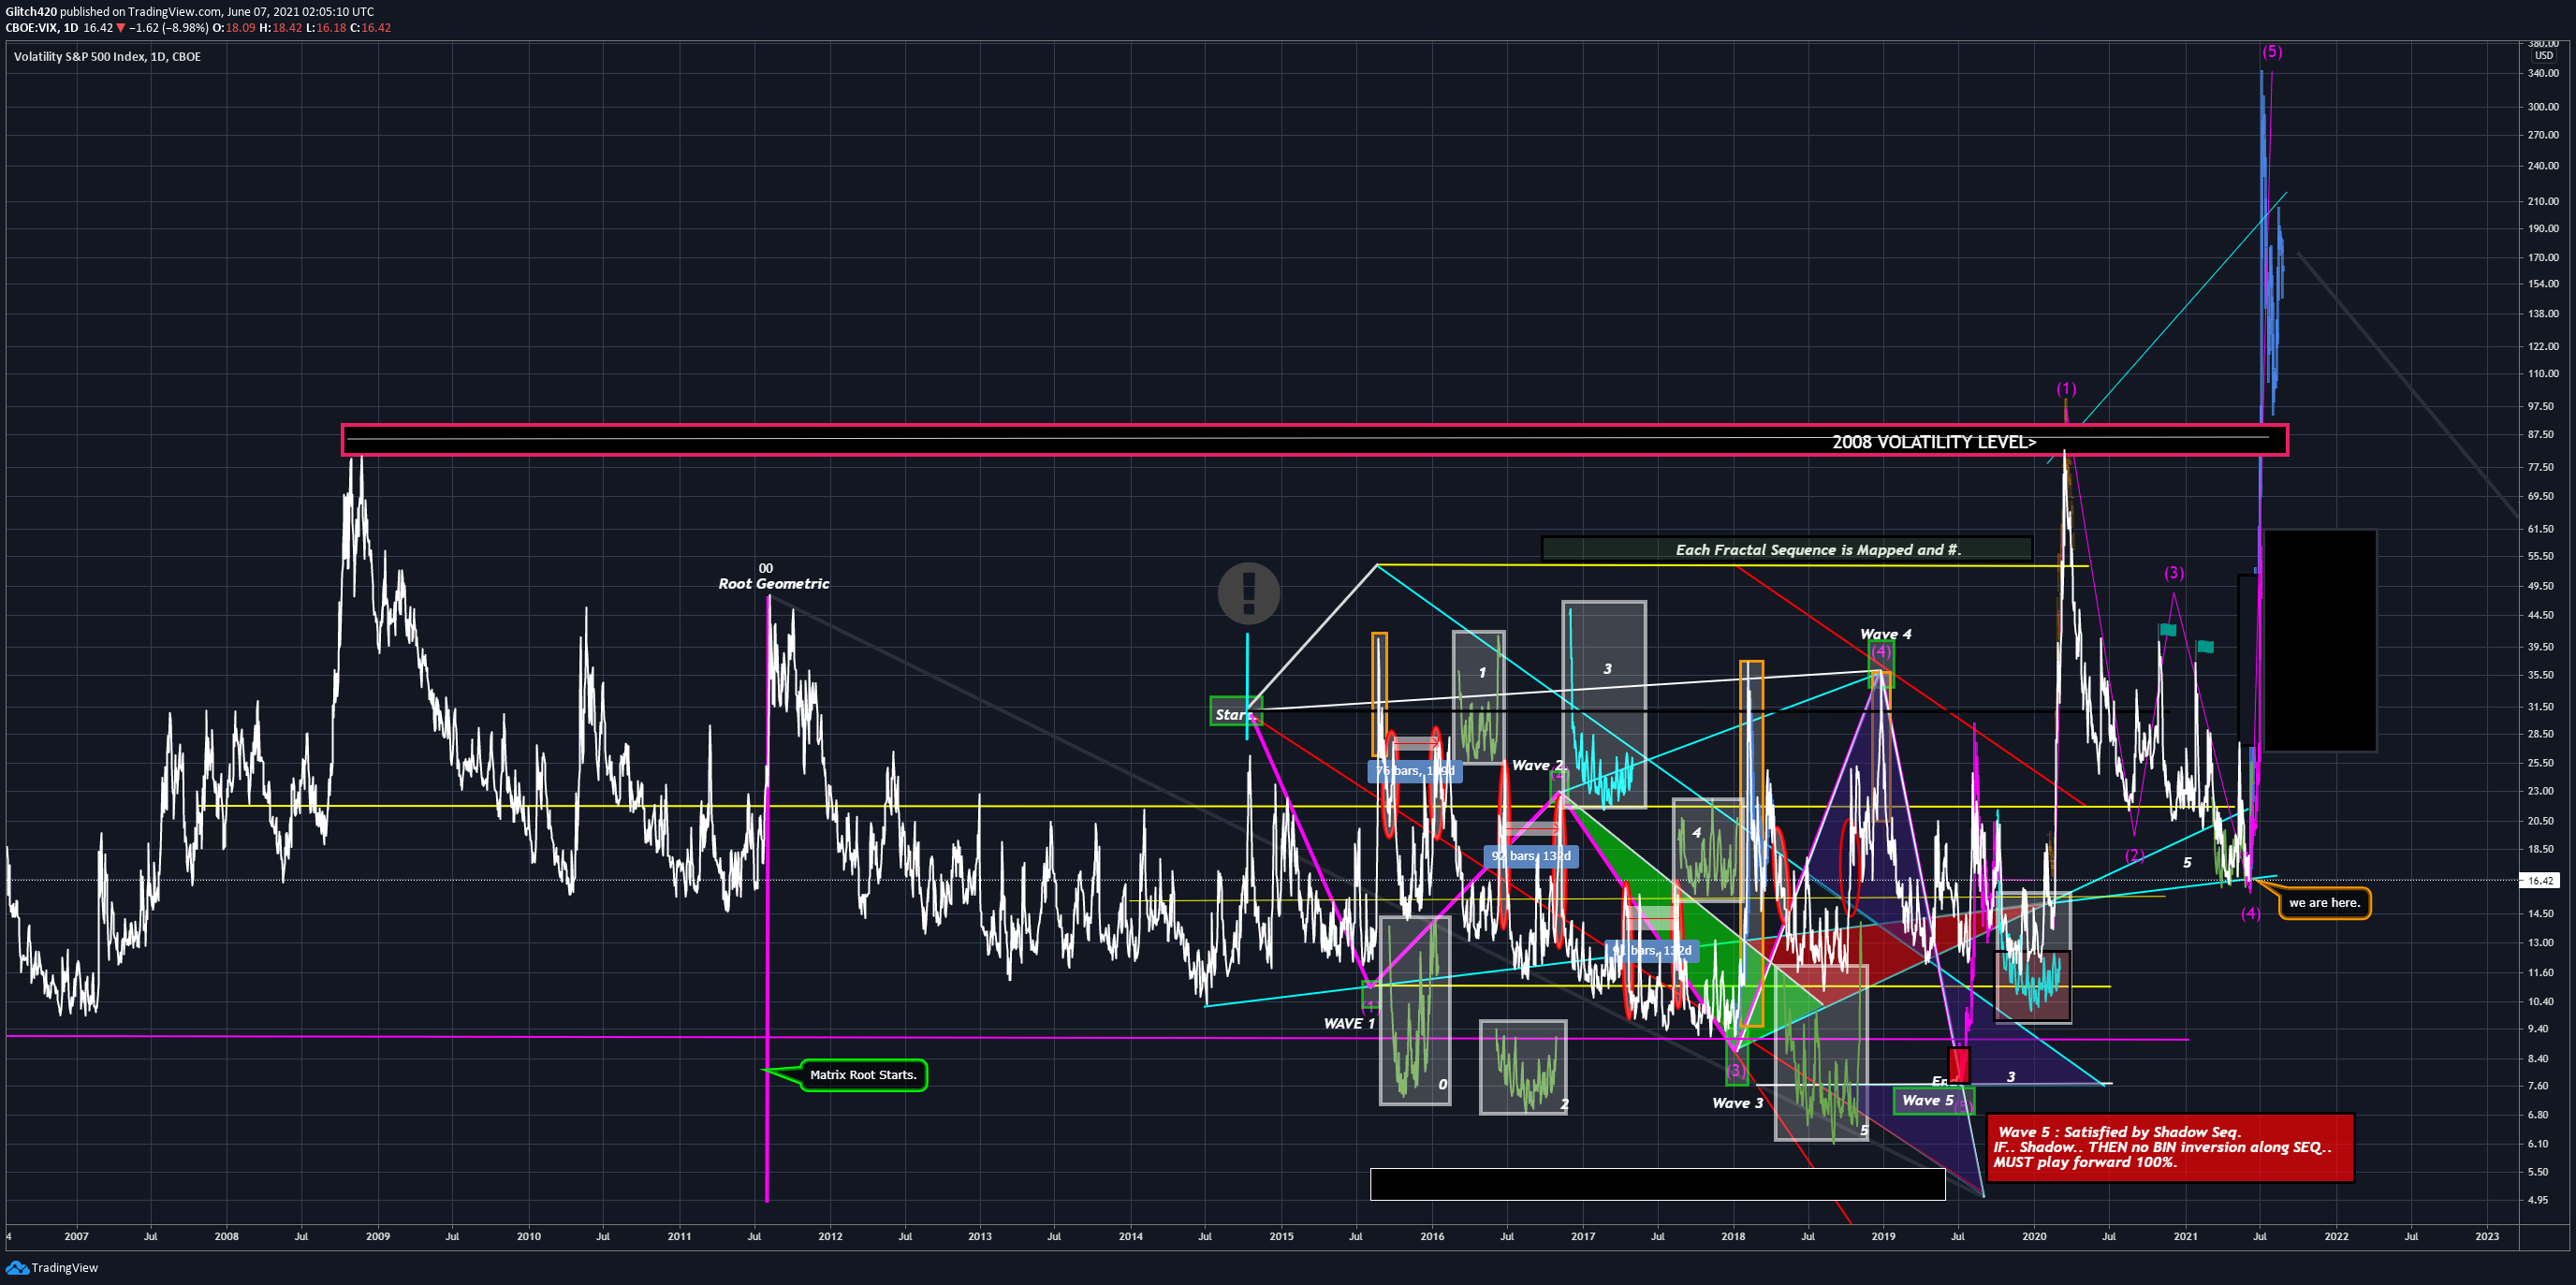Click the 'WAVE 1' label
Viewport: 2576px width, 1285px height.
(x=1348, y=1024)
